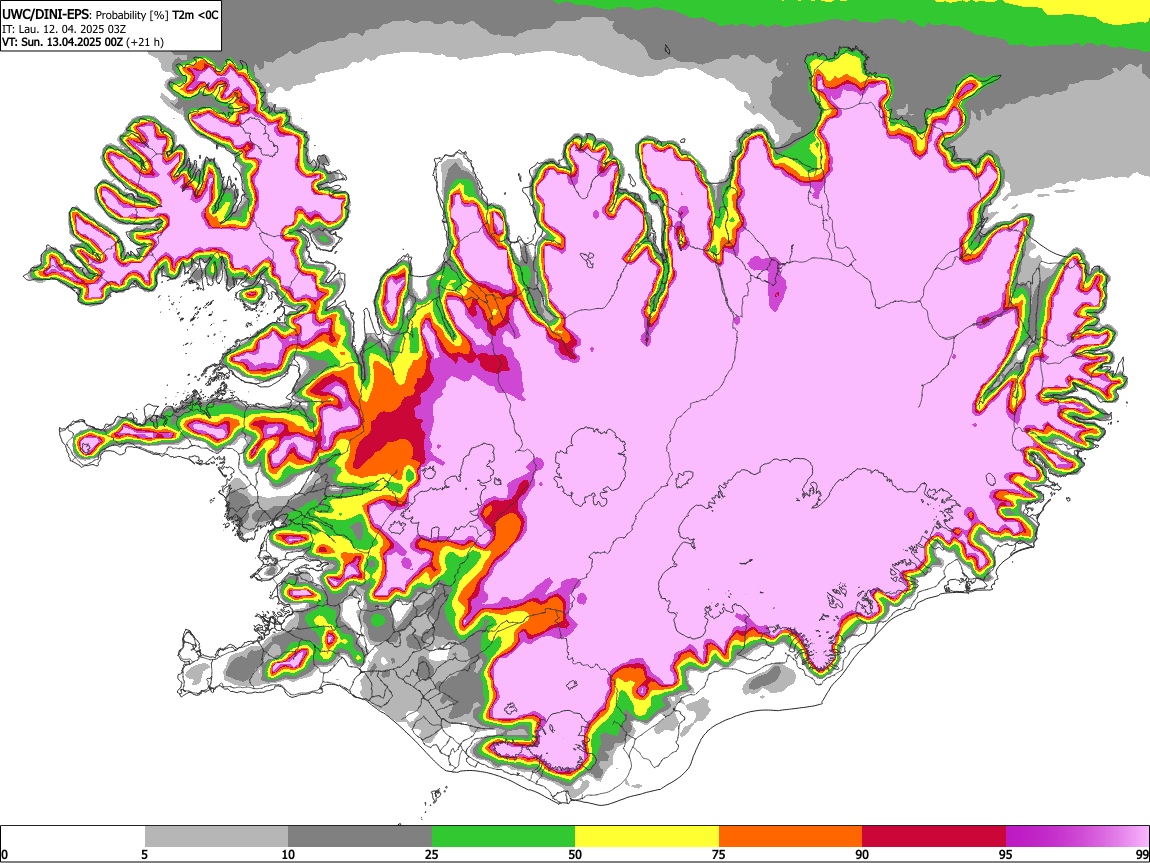Click the legend label '25'
The width and height of the screenshot is (1150, 863).
(432, 854)
